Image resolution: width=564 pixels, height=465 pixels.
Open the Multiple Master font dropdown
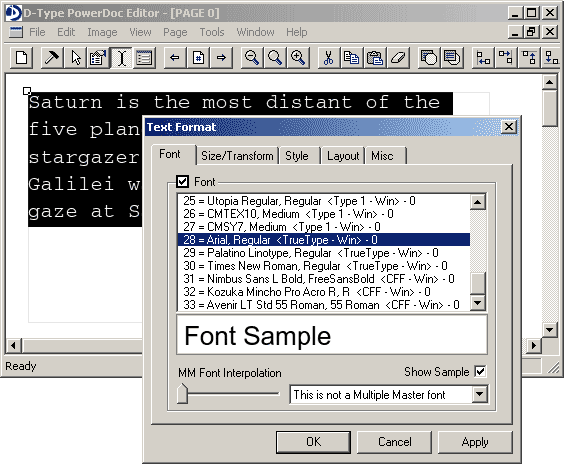479,395
